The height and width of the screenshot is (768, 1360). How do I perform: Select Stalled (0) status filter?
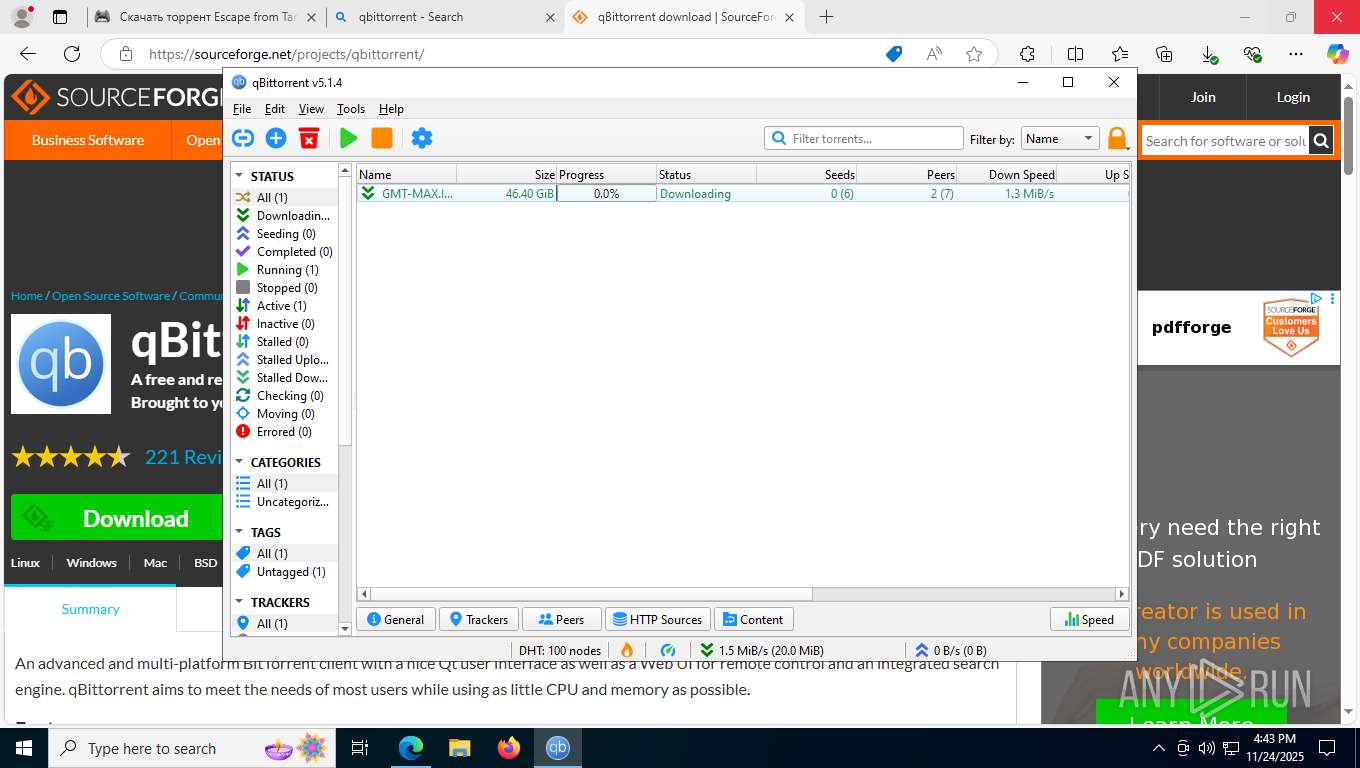[x=284, y=341]
